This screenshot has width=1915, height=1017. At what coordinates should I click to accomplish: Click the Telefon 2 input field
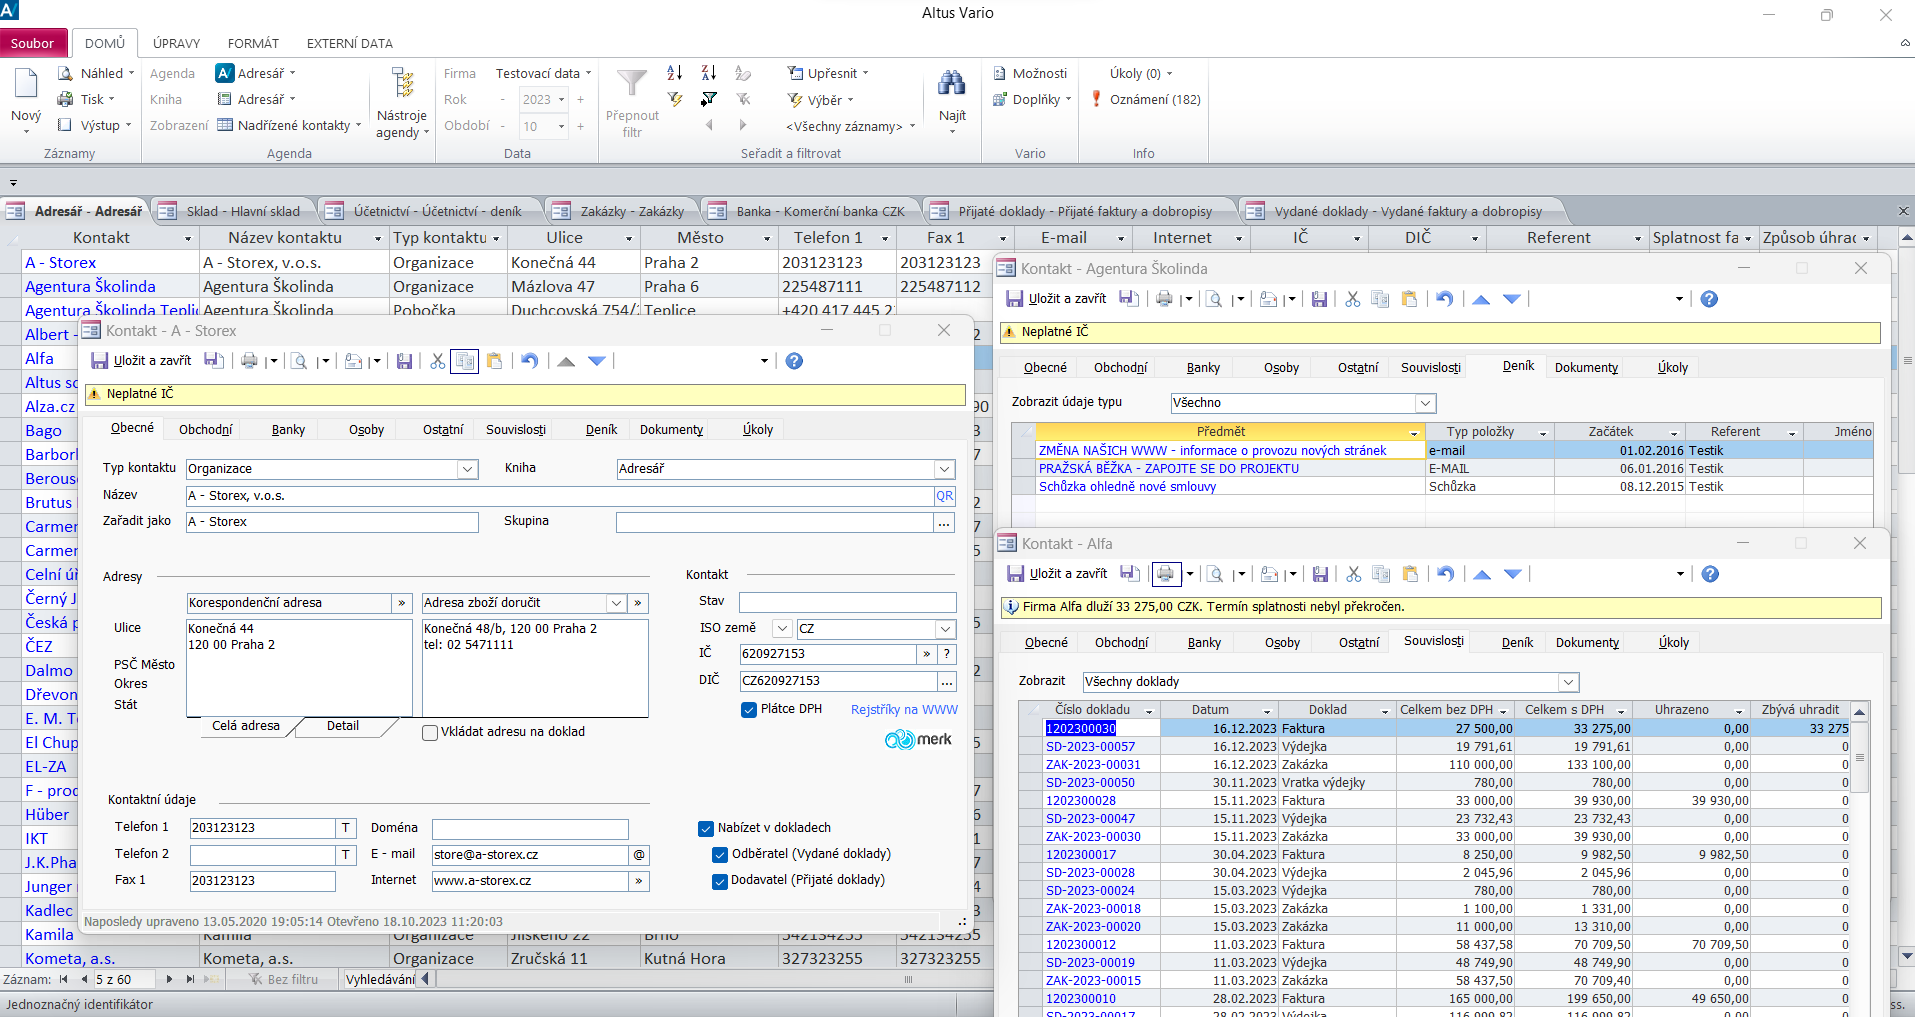pyautogui.click(x=262, y=855)
